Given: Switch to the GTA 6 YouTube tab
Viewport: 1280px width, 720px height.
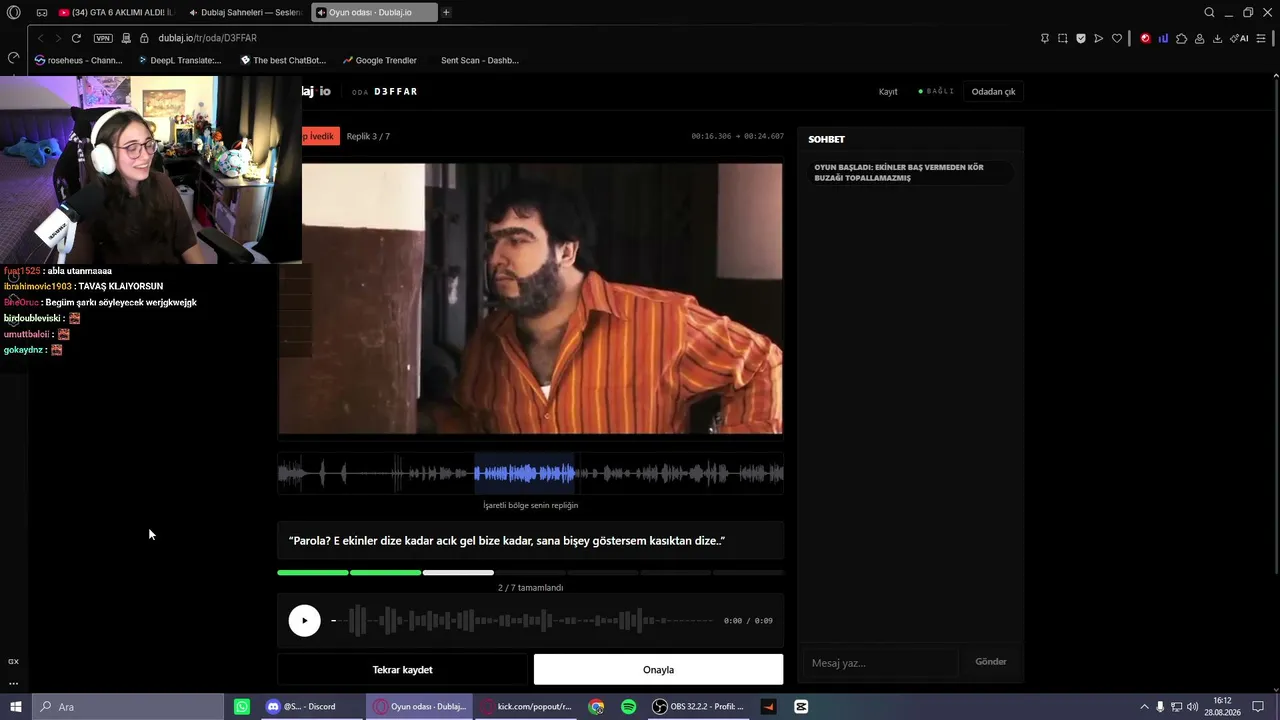Looking at the screenshot, I should 115,12.
